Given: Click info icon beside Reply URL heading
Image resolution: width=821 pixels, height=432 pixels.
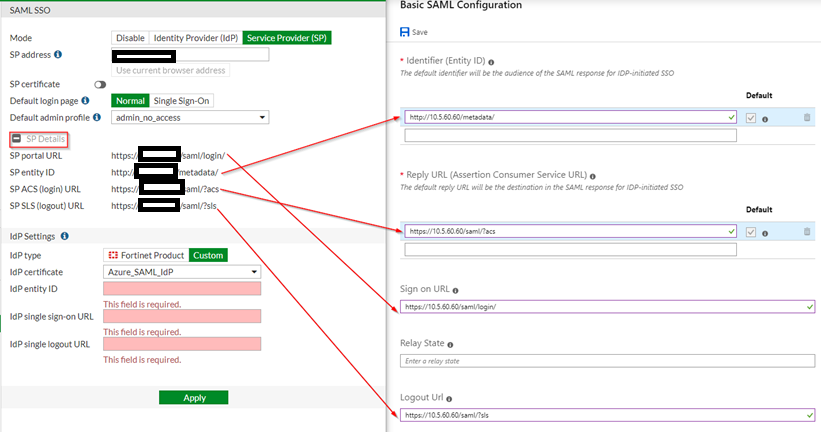Looking at the screenshot, I should [593, 175].
